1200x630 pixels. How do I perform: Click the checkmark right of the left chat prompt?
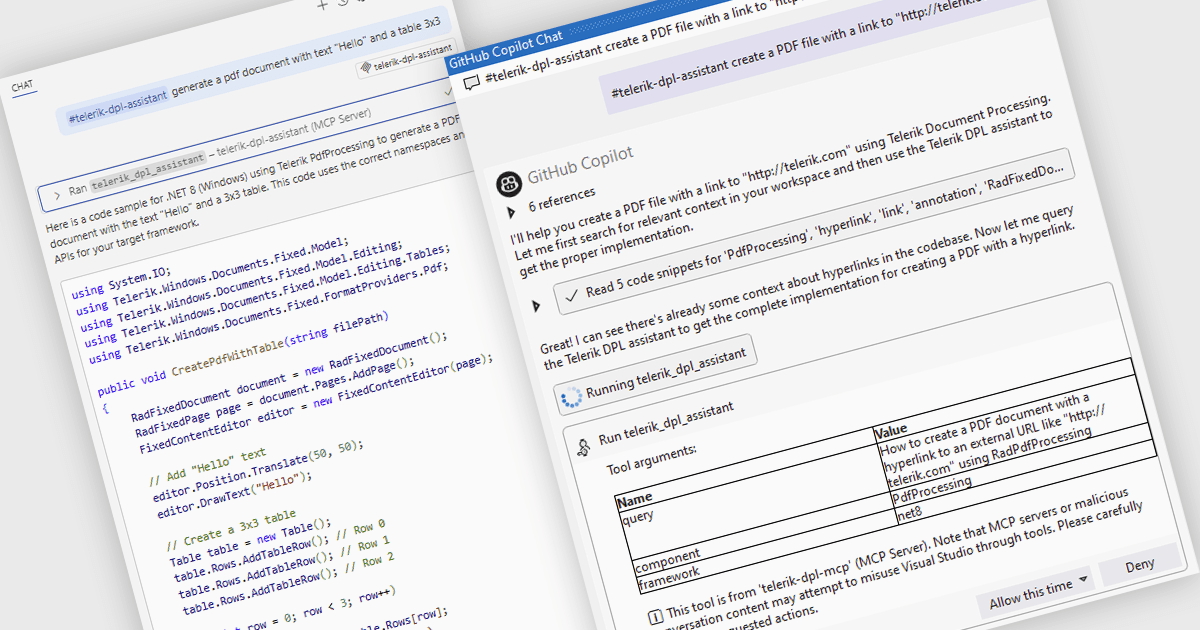click(448, 90)
